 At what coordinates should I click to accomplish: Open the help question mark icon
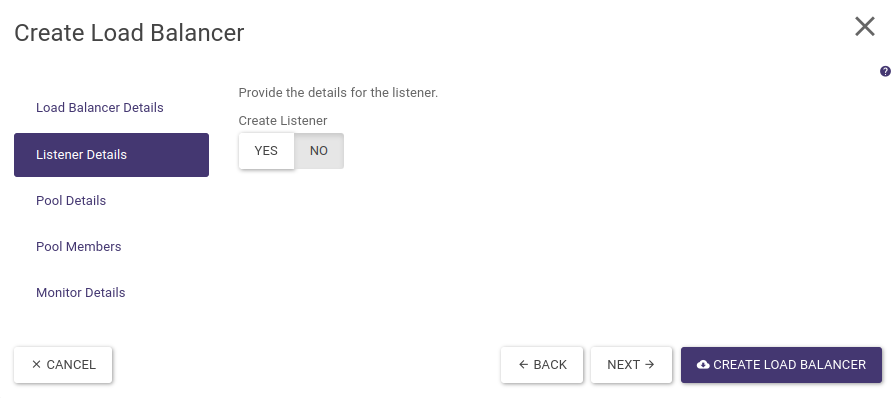pyautogui.click(x=885, y=71)
